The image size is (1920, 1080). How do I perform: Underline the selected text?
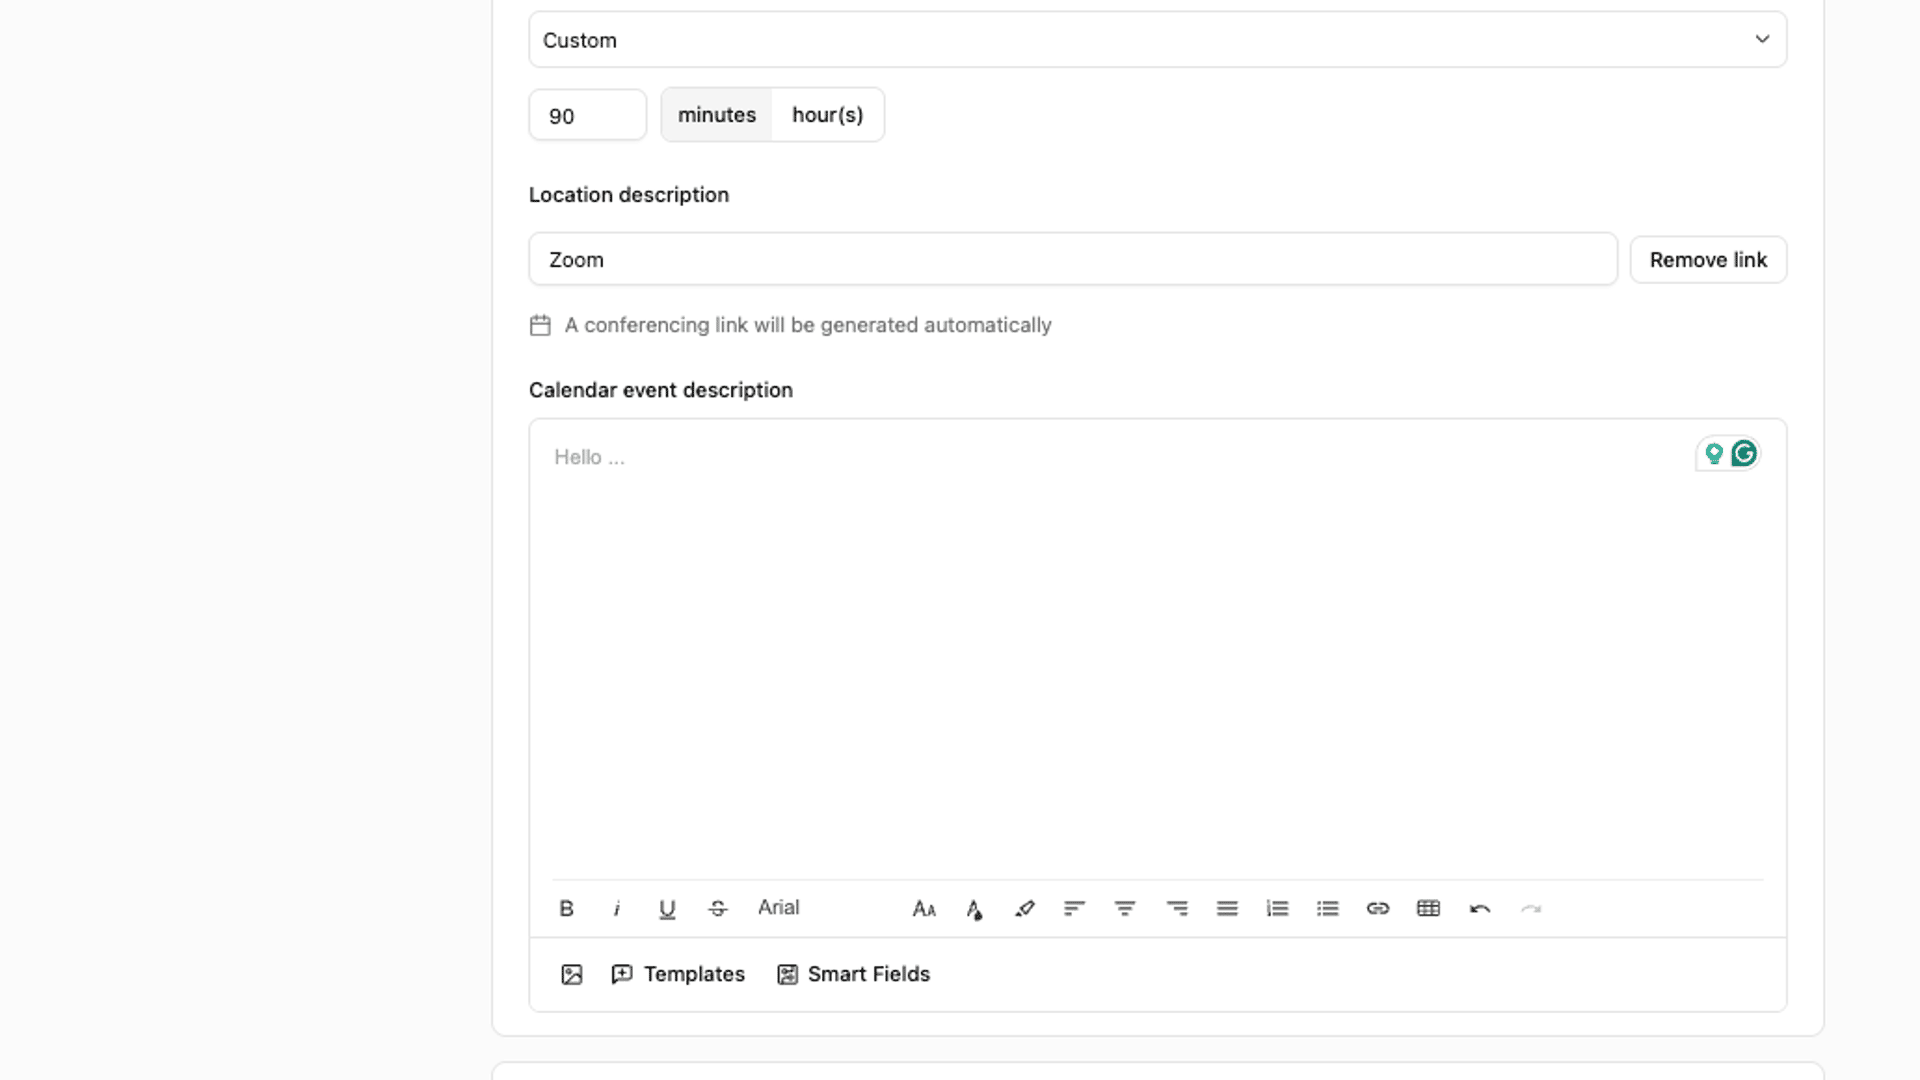(x=667, y=908)
